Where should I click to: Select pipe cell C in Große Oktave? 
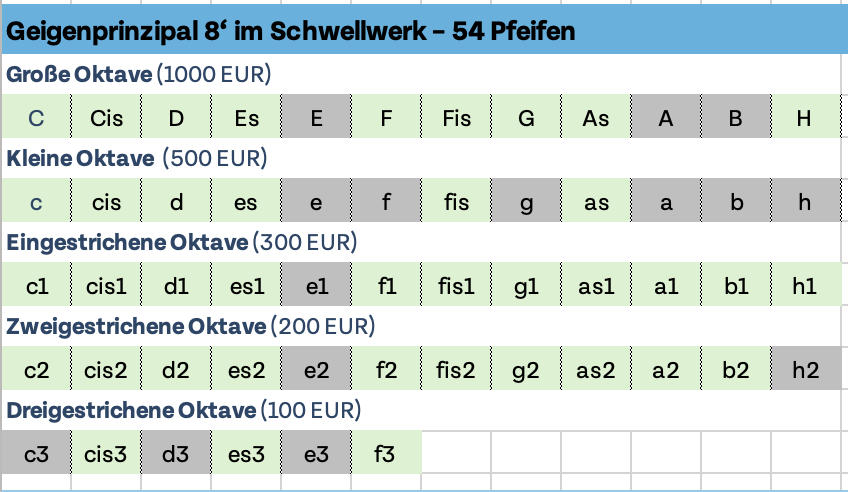pyautogui.click(x=36, y=118)
